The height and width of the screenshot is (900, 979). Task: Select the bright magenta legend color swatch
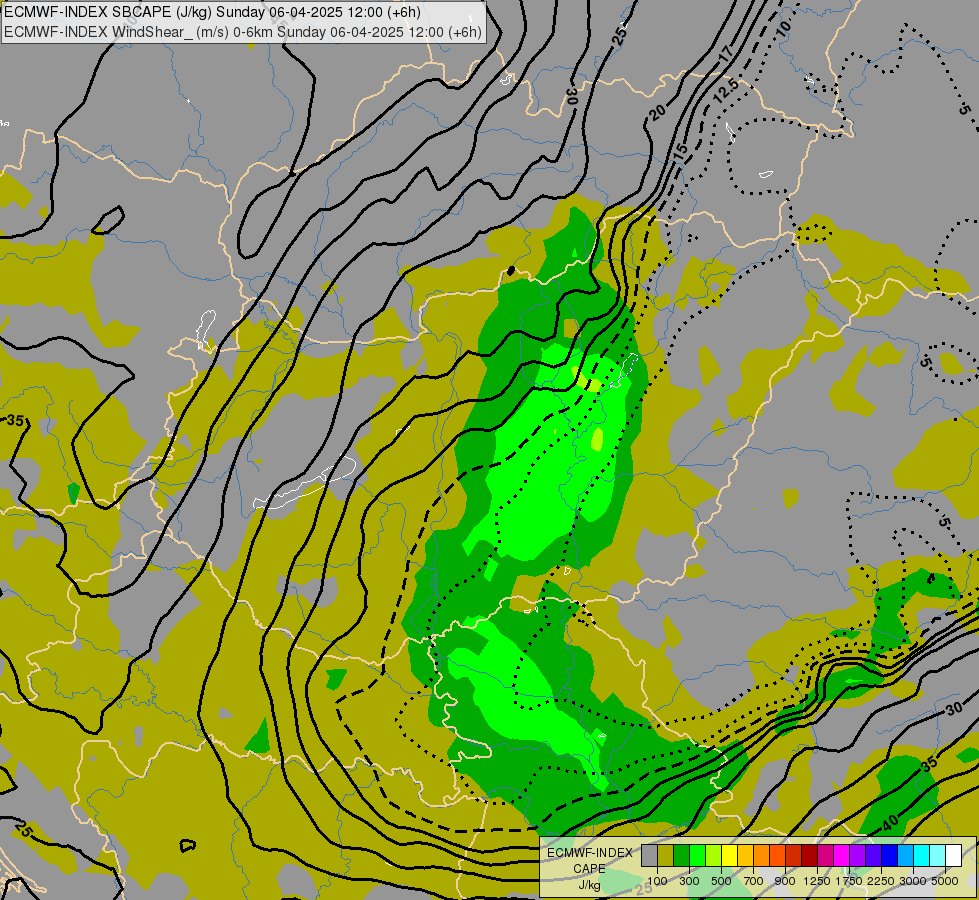pos(841,855)
